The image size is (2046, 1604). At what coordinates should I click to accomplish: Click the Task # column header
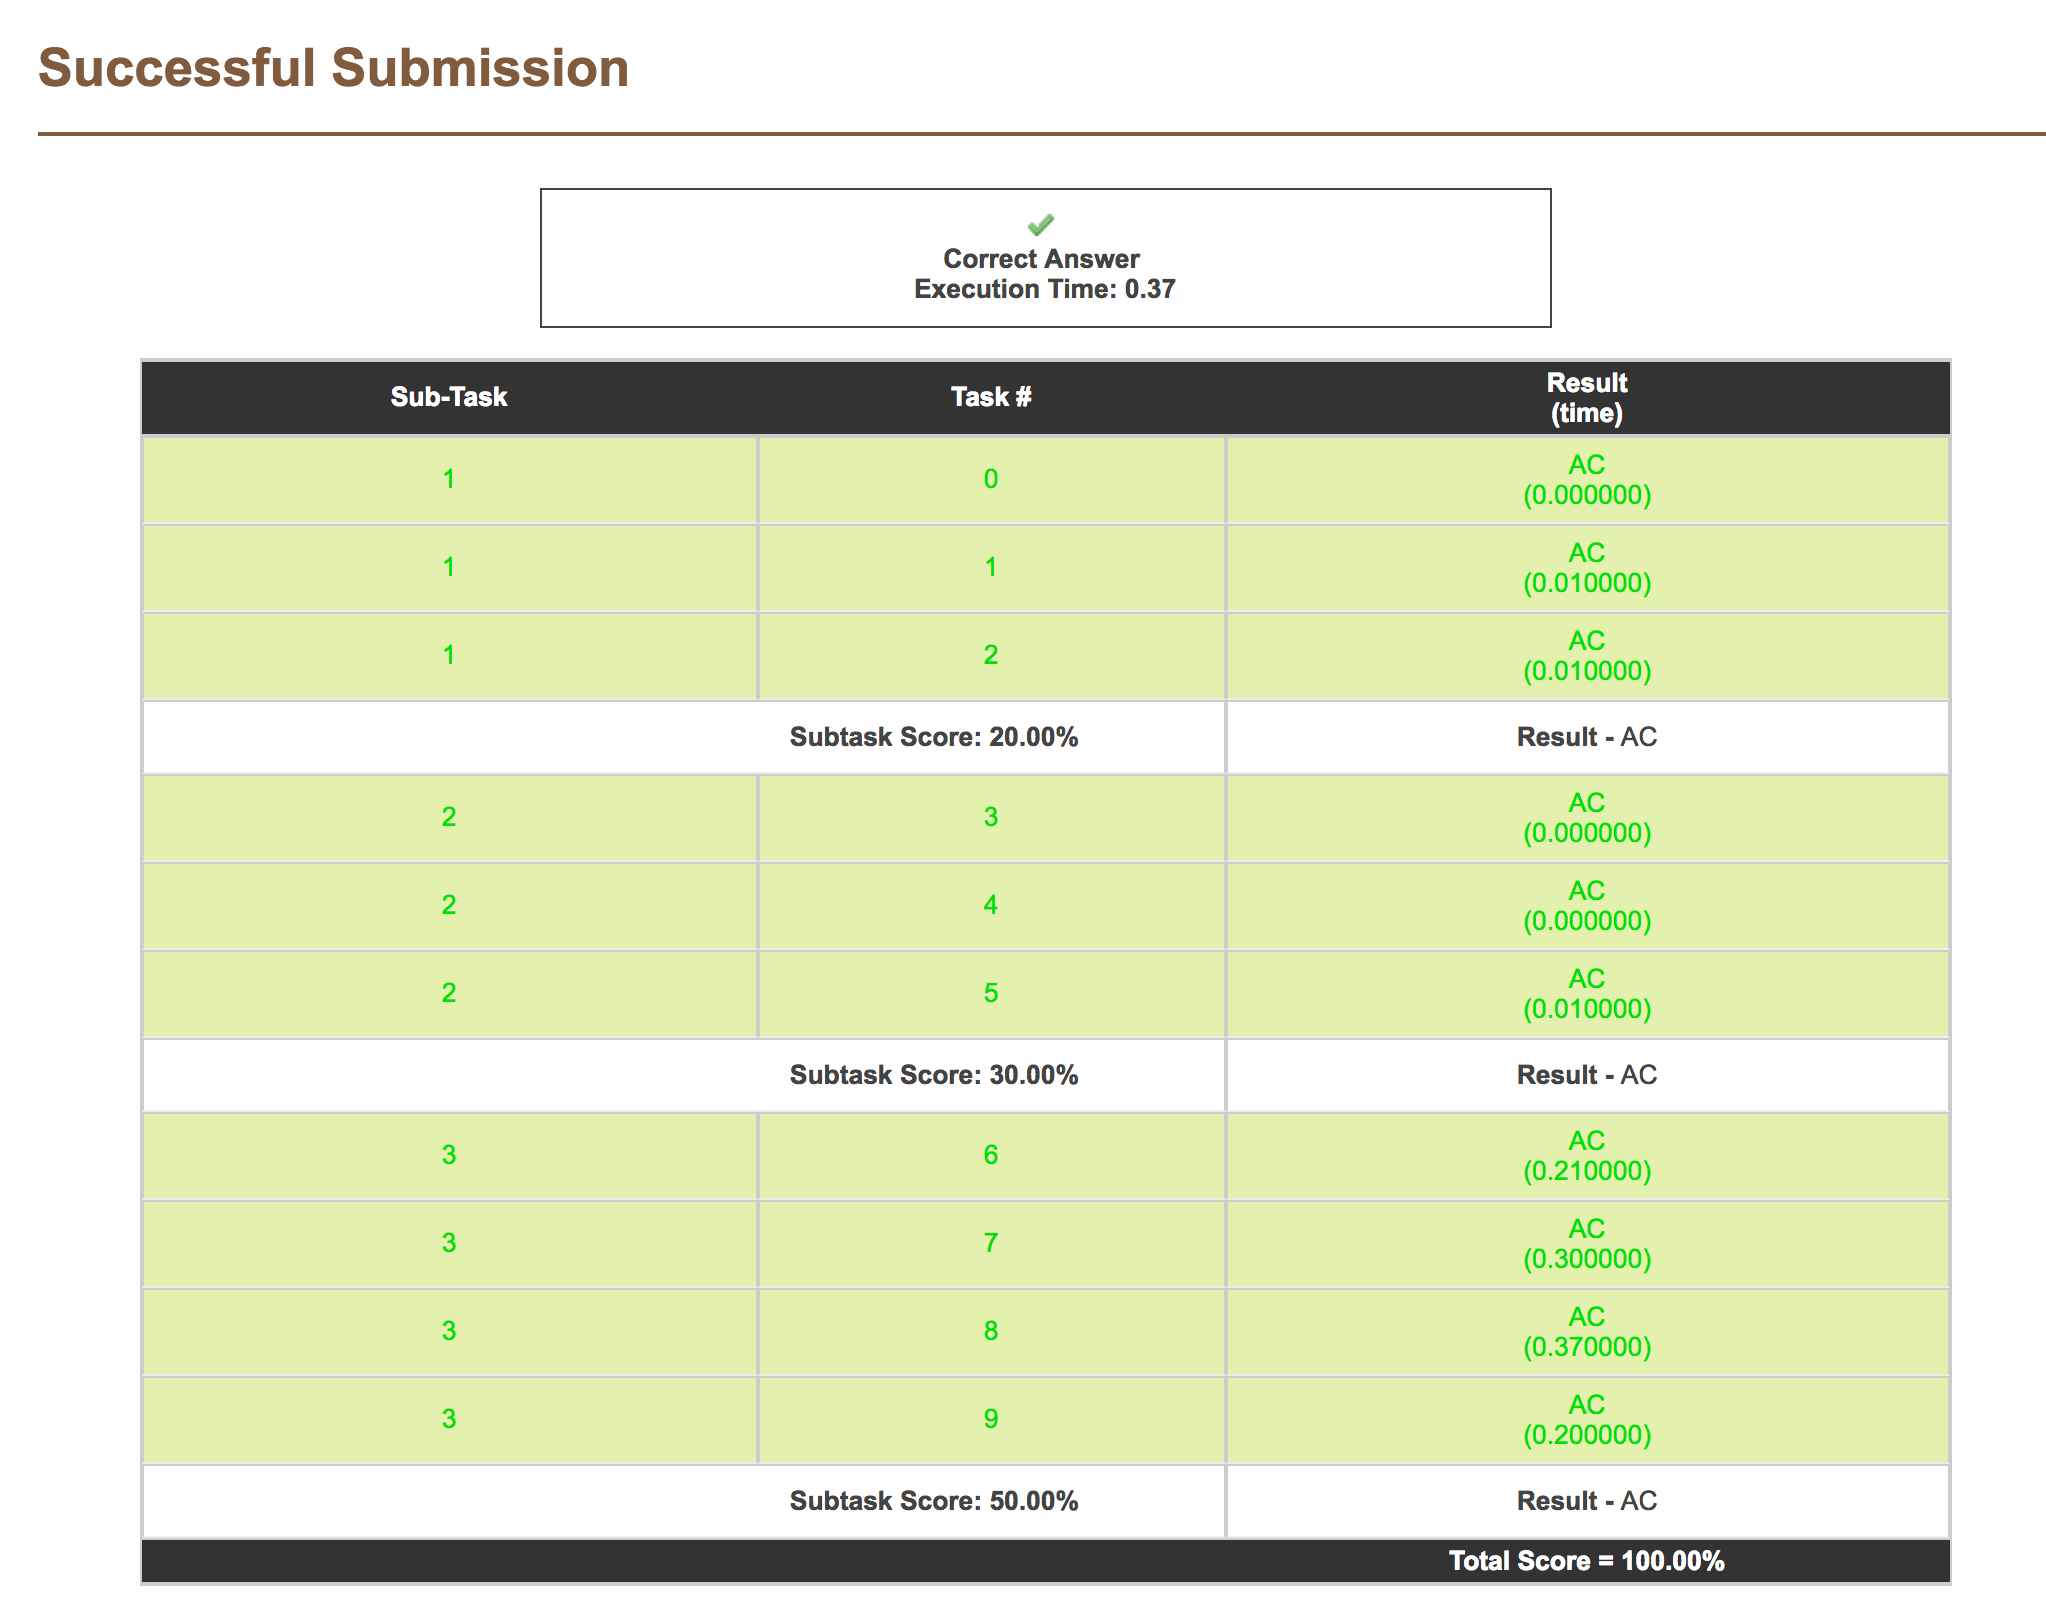tap(990, 397)
